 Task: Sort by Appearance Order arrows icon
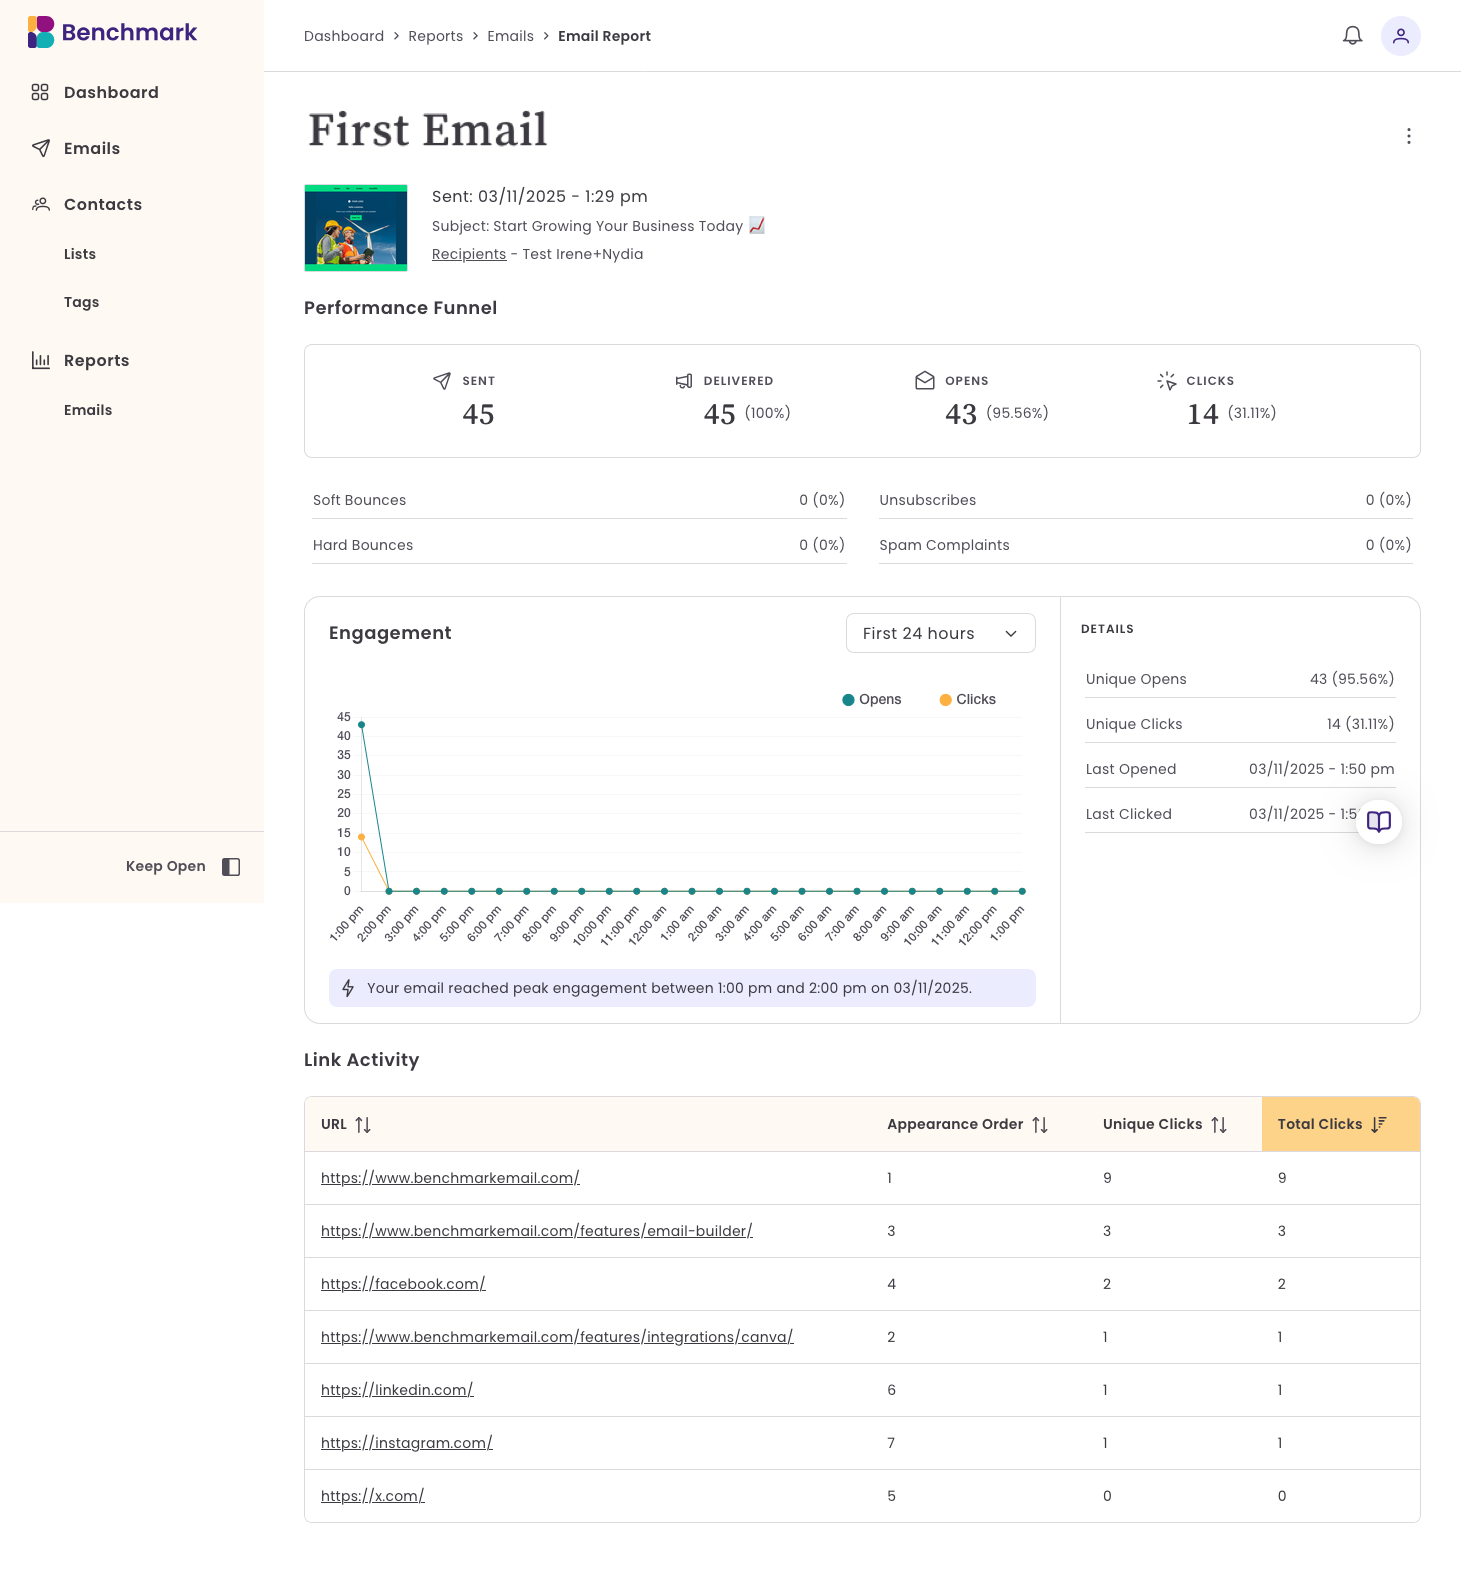click(1040, 1125)
